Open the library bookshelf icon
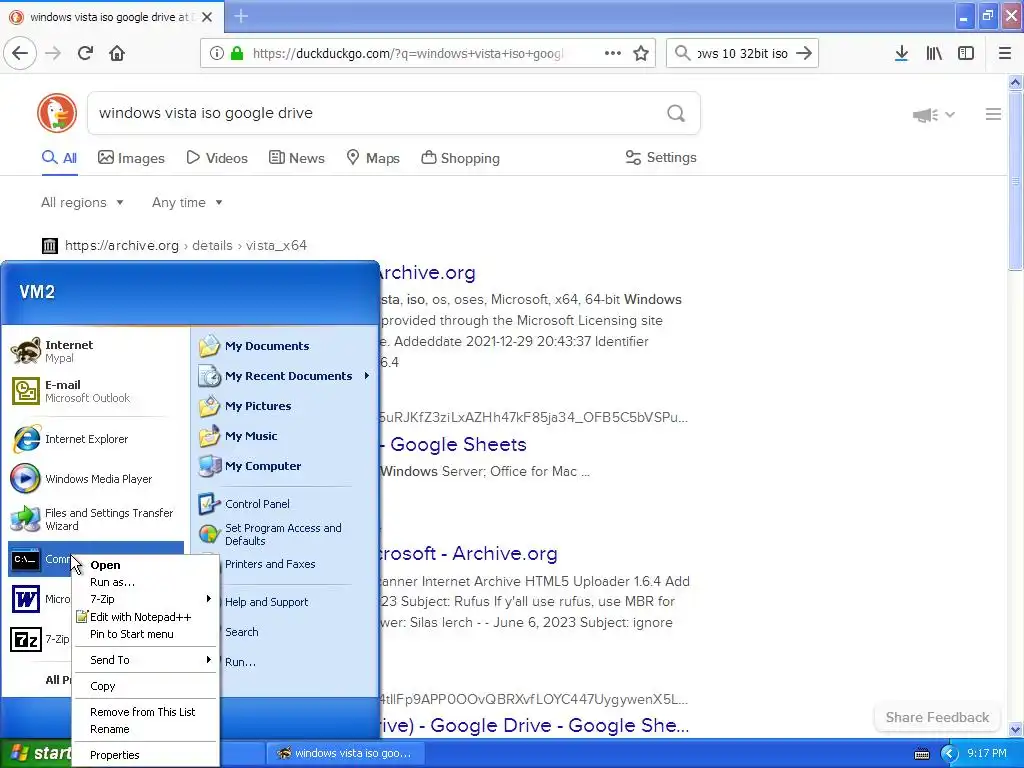The width and height of the screenshot is (1024, 768). coord(934,53)
